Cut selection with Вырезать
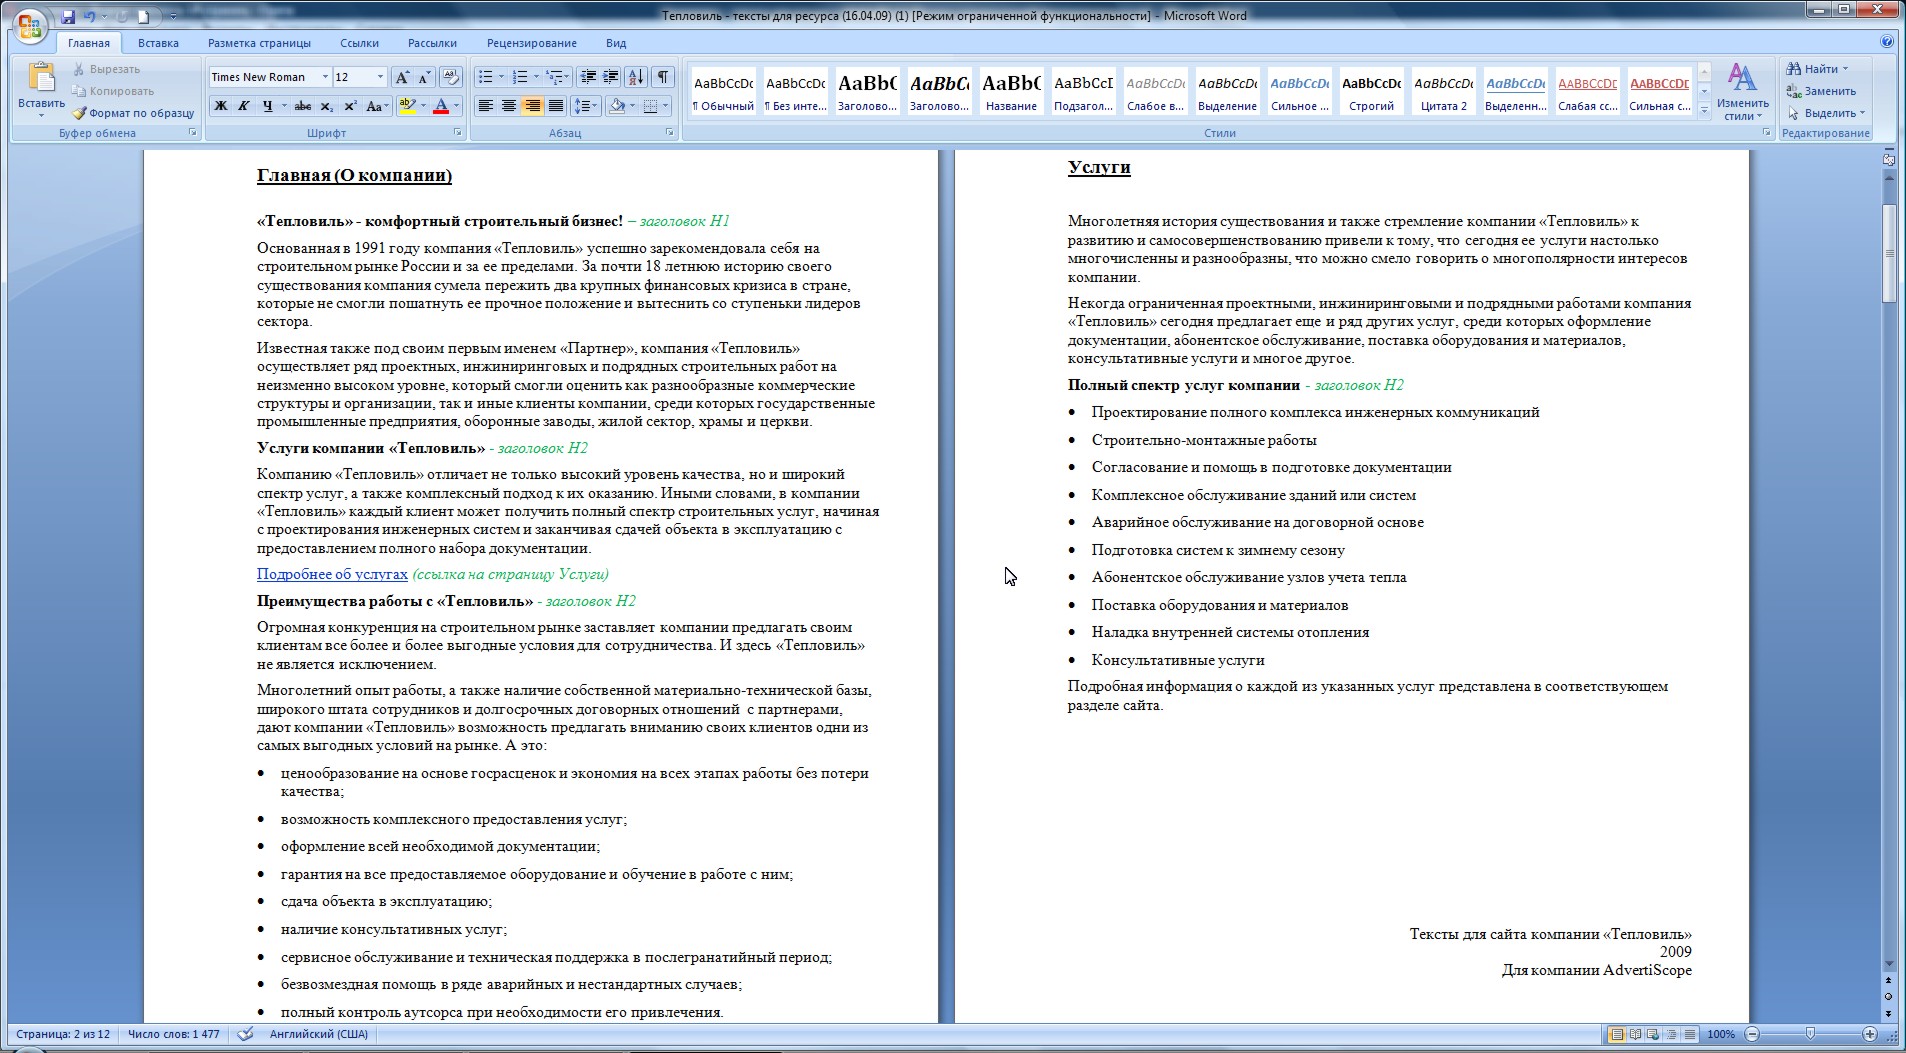 (106, 69)
